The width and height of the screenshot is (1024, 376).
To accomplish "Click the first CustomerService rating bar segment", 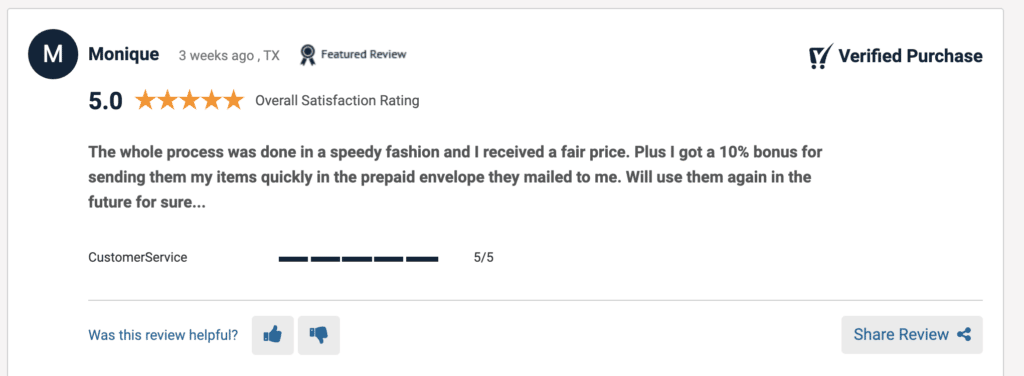I will (x=293, y=259).
